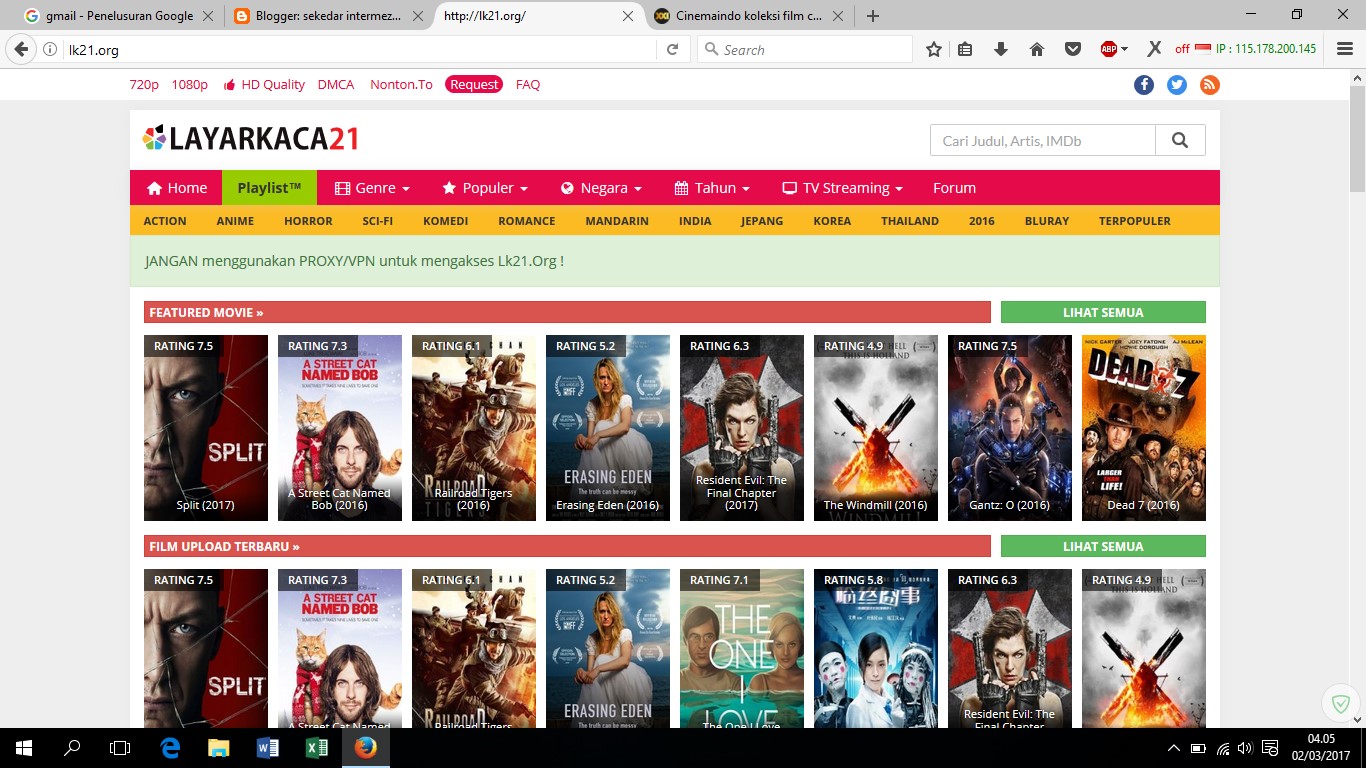
Task: Open a new browser tab
Action: coord(873,16)
